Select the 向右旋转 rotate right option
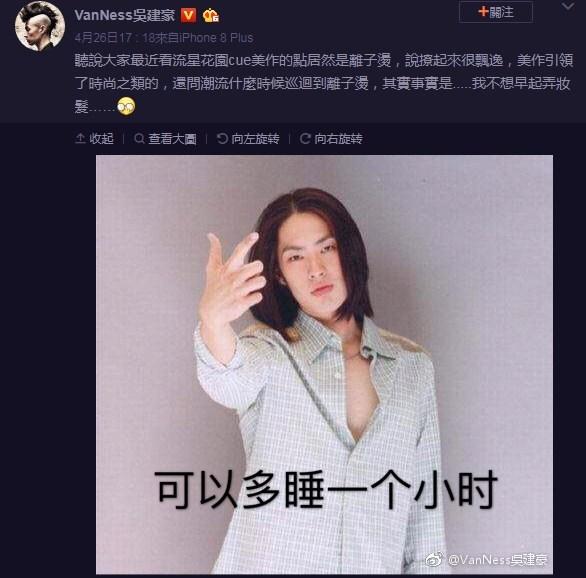 (x=331, y=139)
